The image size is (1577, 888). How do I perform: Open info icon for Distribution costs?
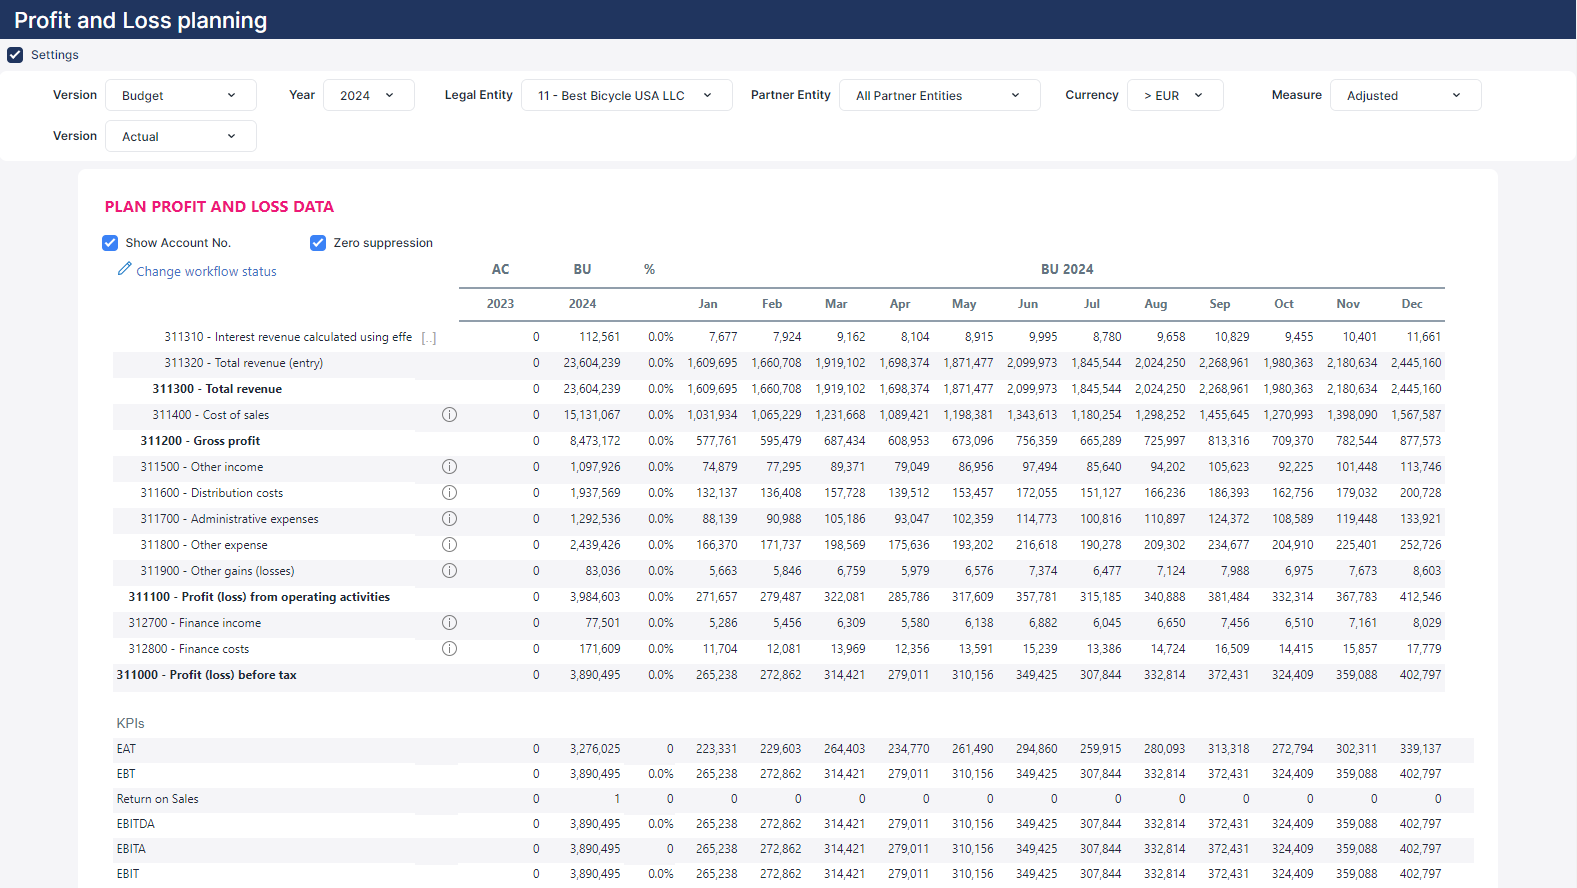pyautogui.click(x=449, y=493)
